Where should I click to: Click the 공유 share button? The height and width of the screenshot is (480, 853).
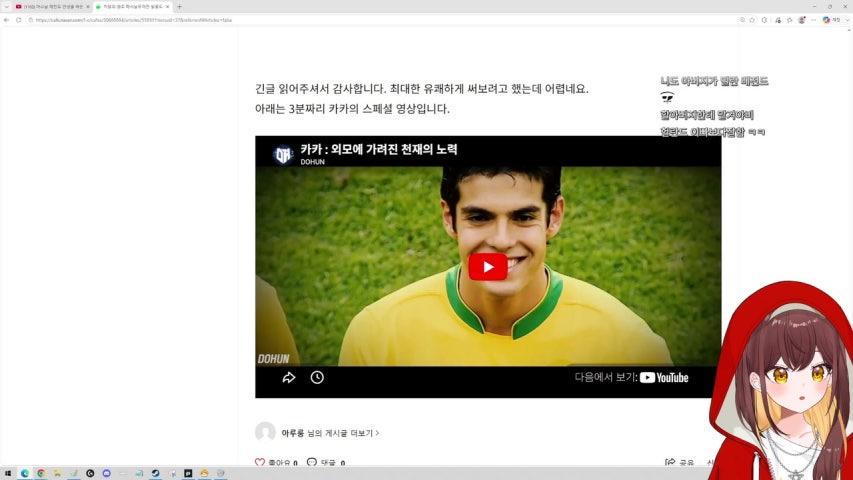click(679, 463)
